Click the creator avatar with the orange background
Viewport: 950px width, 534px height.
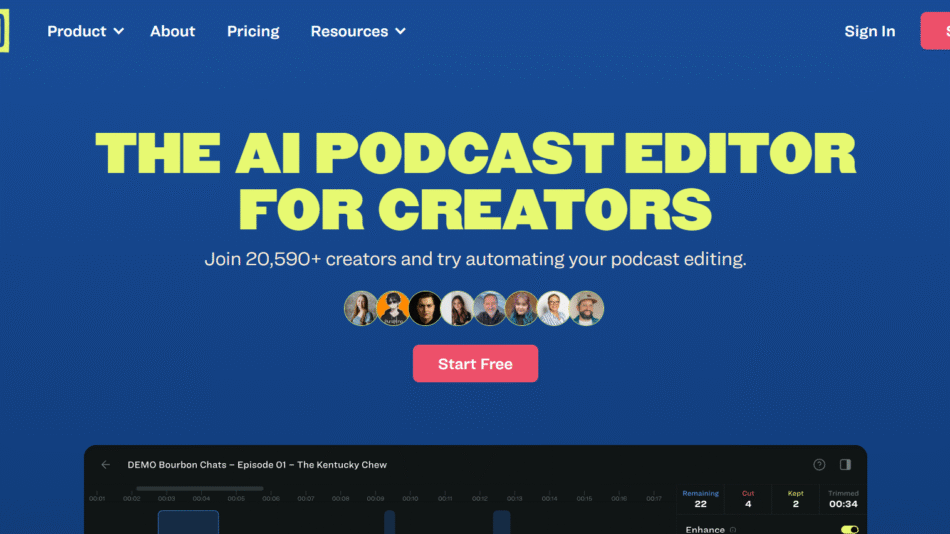pyautogui.click(x=394, y=309)
